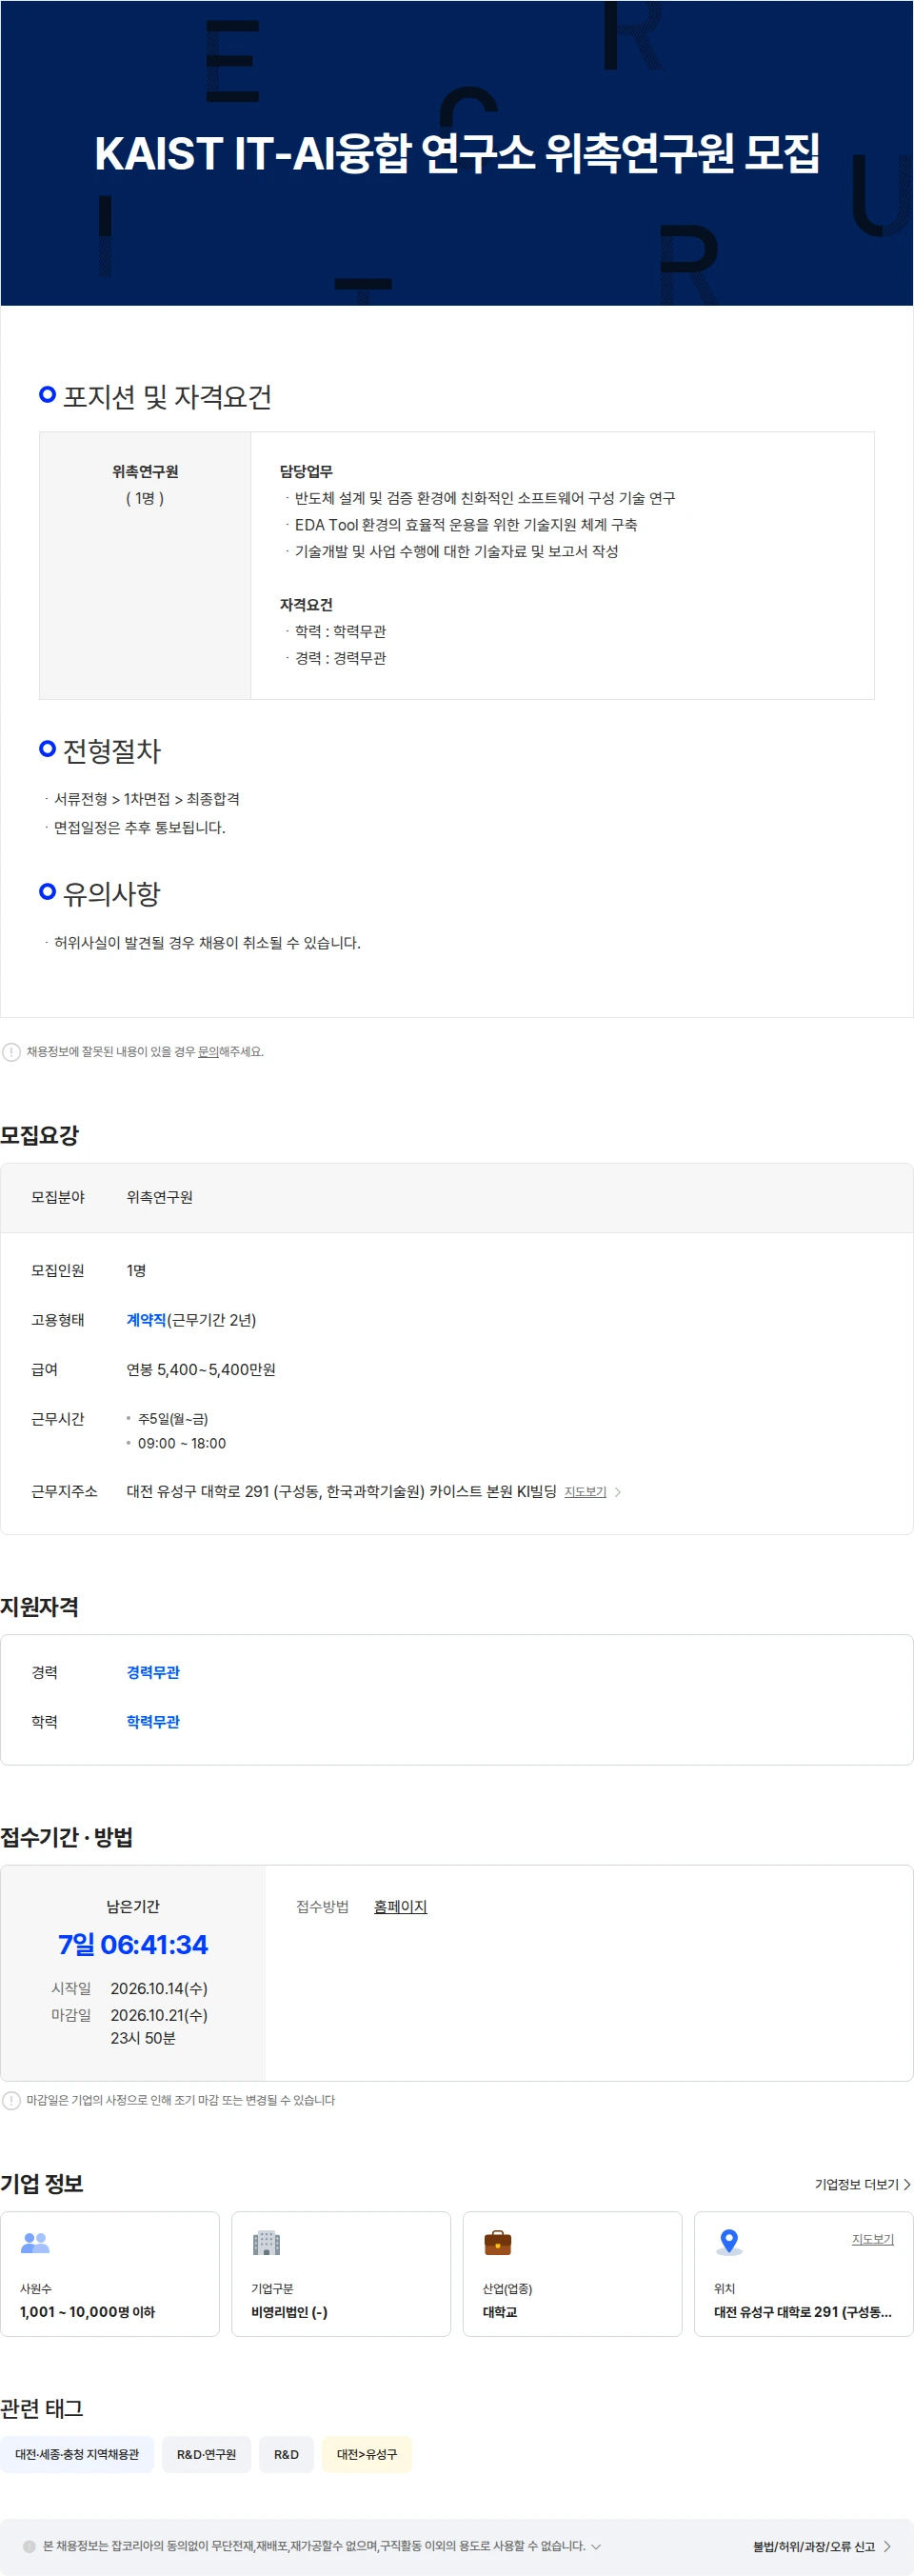Click the employee count people icon
Image resolution: width=914 pixels, height=2576 pixels.
(35, 2243)
